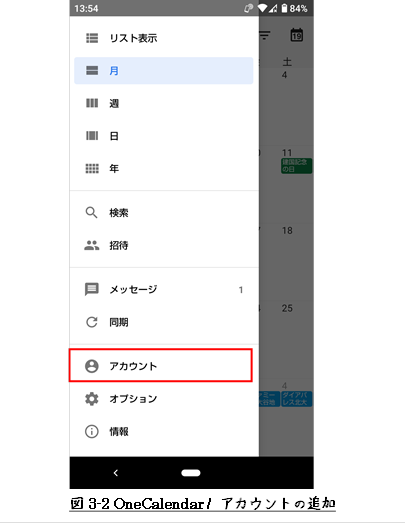Tap the 日 day view icon
The image size is (406, 523).
point(92,136)
